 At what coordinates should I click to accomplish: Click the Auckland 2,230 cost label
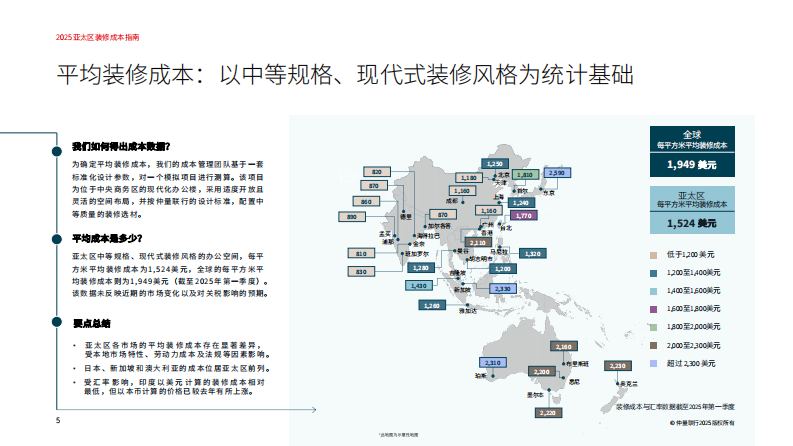pyautogui.click(x=619, y=366)
